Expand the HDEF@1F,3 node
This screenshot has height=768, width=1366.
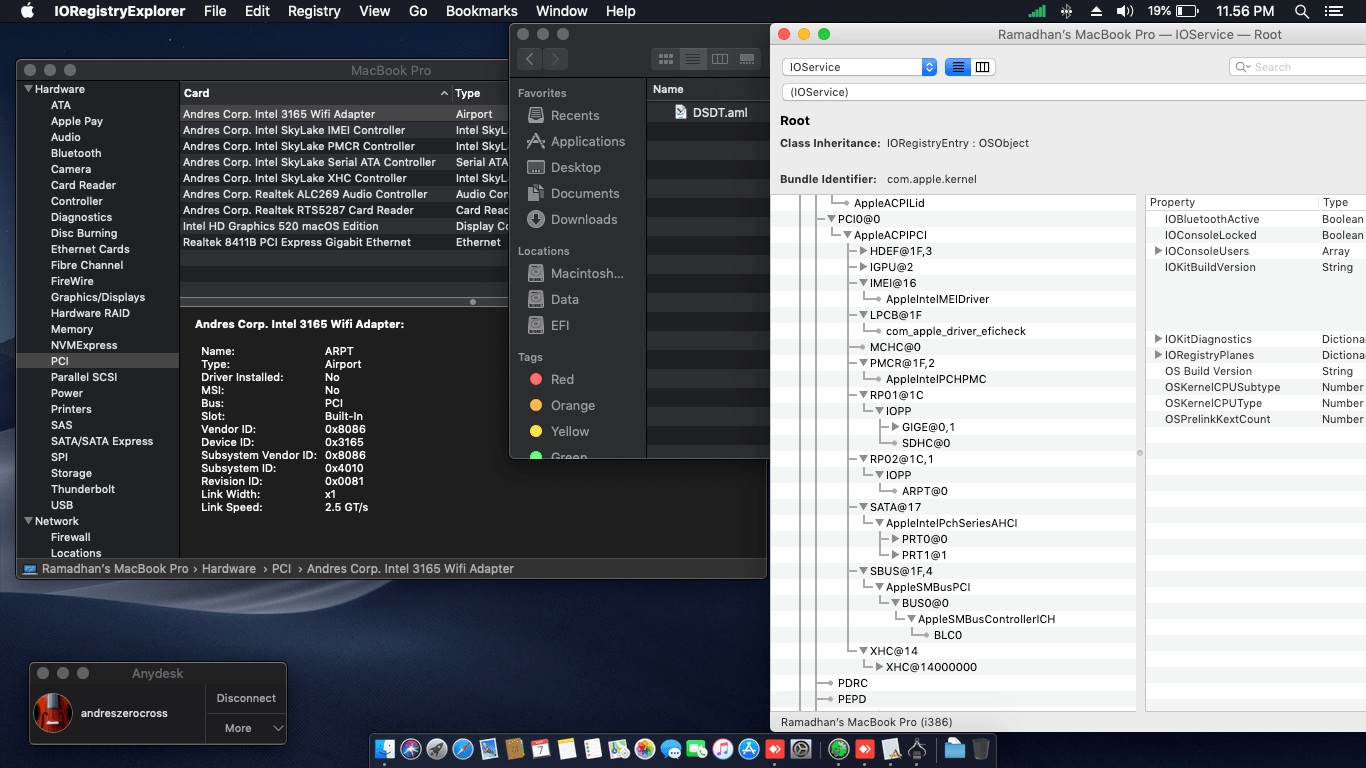point(863,251)
